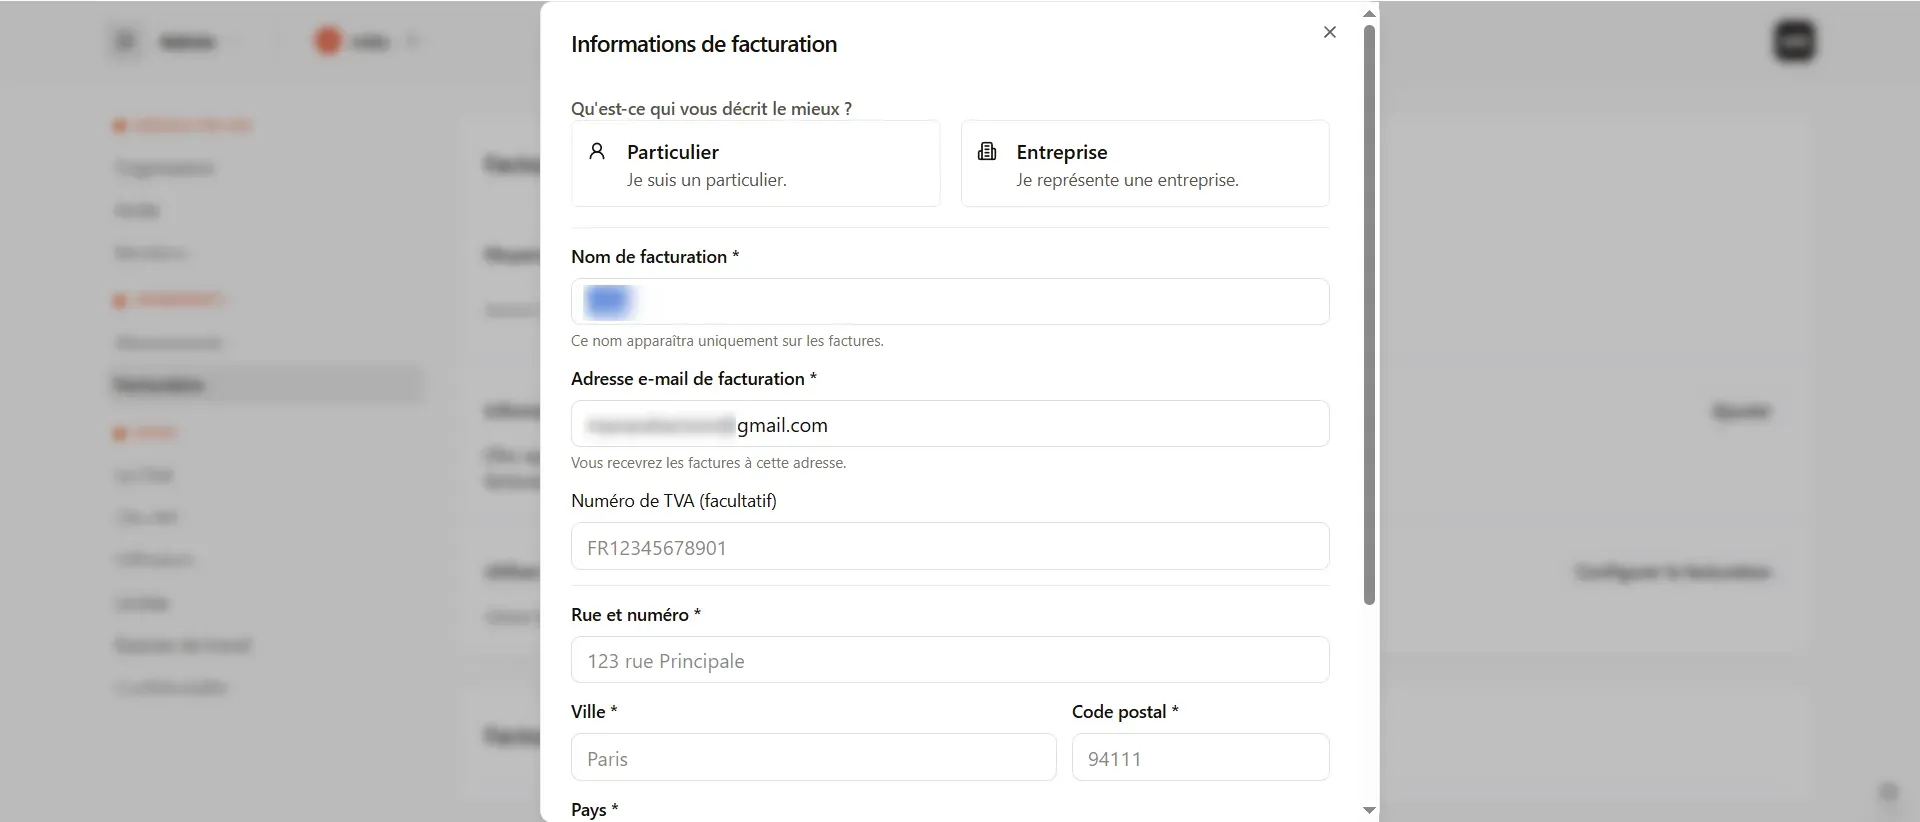Select the "Entreprise" billing option
This screenshot has width=1920, height=822.
1146,163
